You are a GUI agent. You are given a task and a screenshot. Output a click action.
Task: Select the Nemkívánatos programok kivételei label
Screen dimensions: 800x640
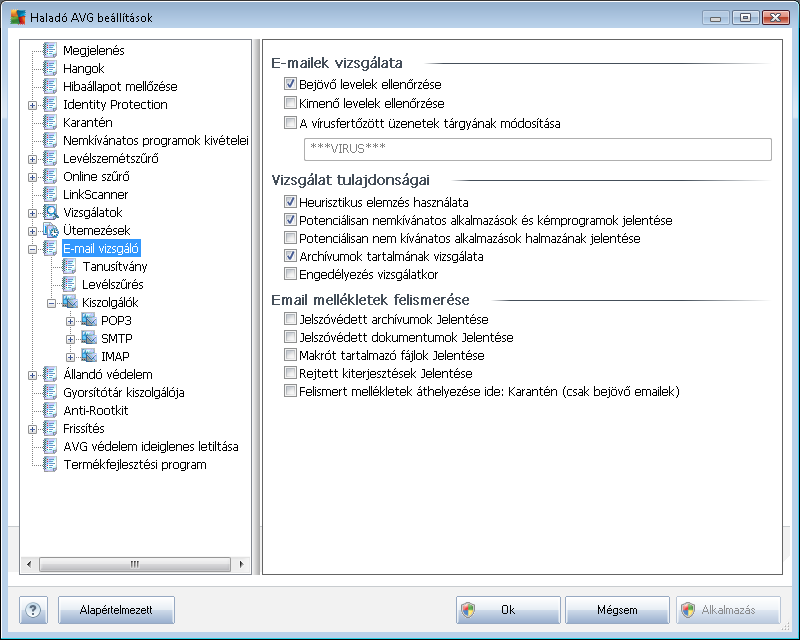[156, 140]
